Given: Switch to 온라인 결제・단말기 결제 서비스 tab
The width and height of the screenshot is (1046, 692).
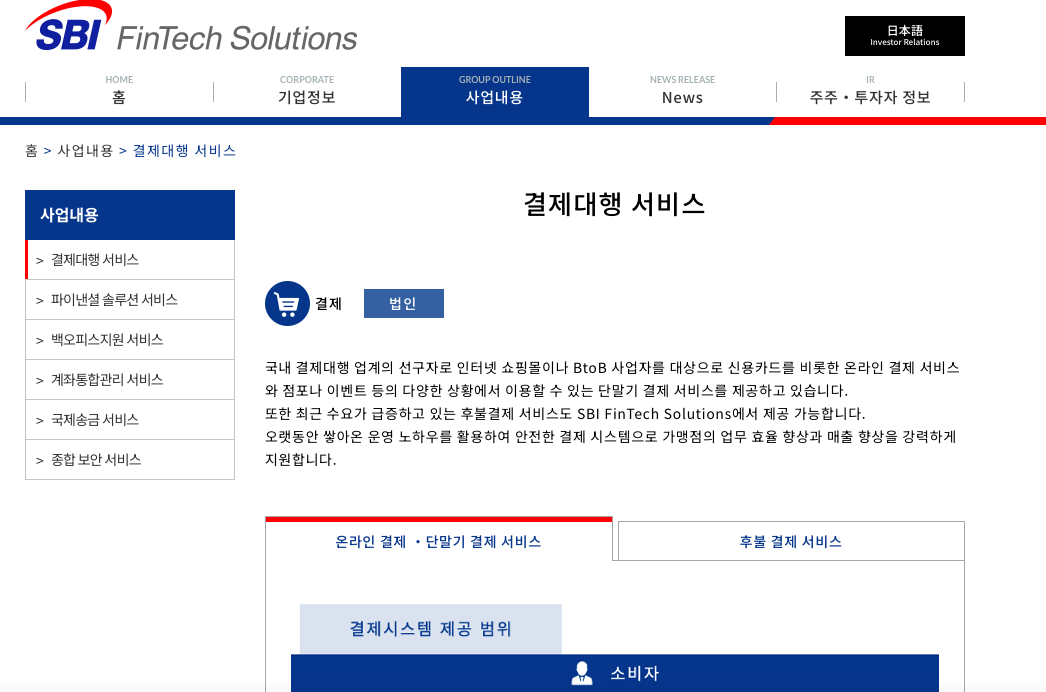Looking at the screenshot, I should click(x=438, y=541).
